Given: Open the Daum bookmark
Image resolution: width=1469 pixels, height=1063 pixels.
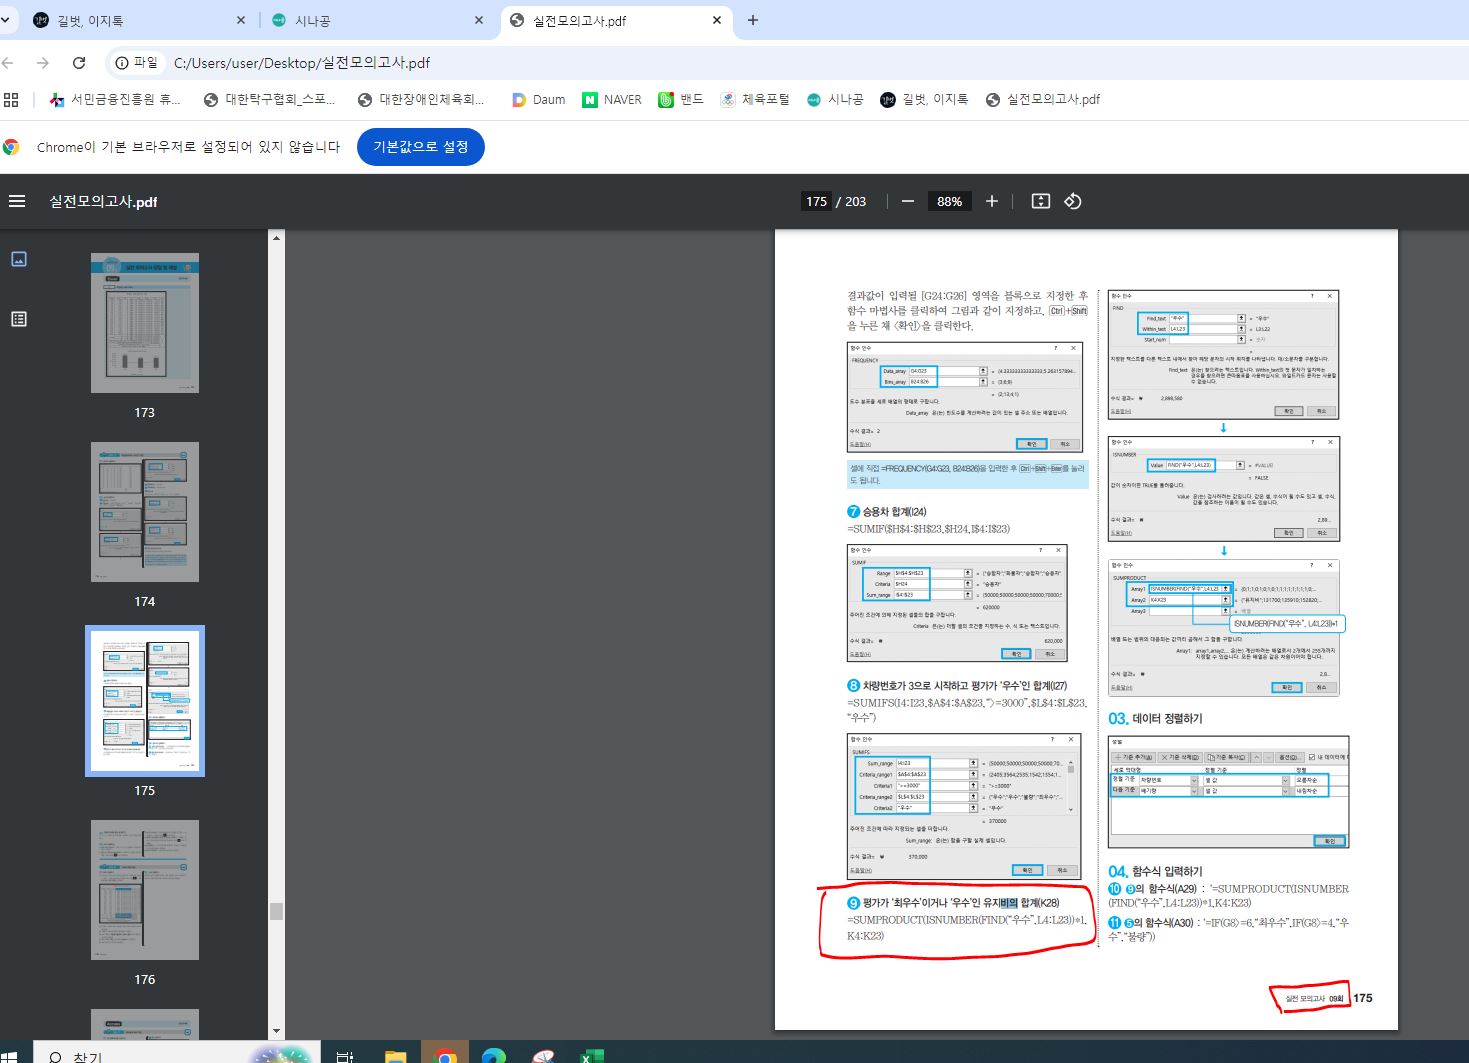Looking at the screenshot, I should [538, 100].
